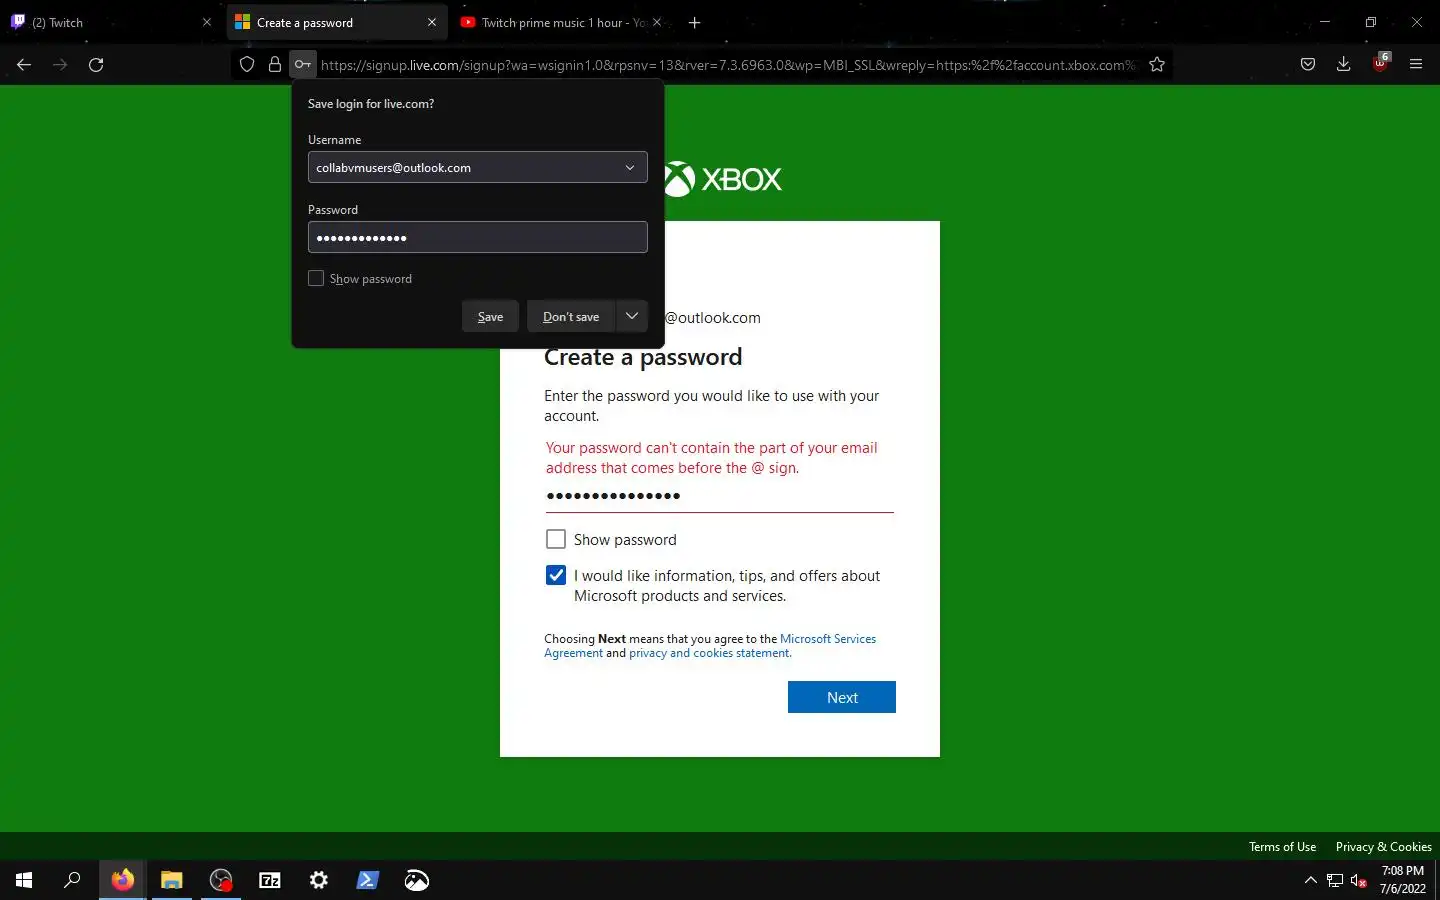Go back with the browser back arrow
This screenshot has height=900, width=1440.
[x=24, y=65]
